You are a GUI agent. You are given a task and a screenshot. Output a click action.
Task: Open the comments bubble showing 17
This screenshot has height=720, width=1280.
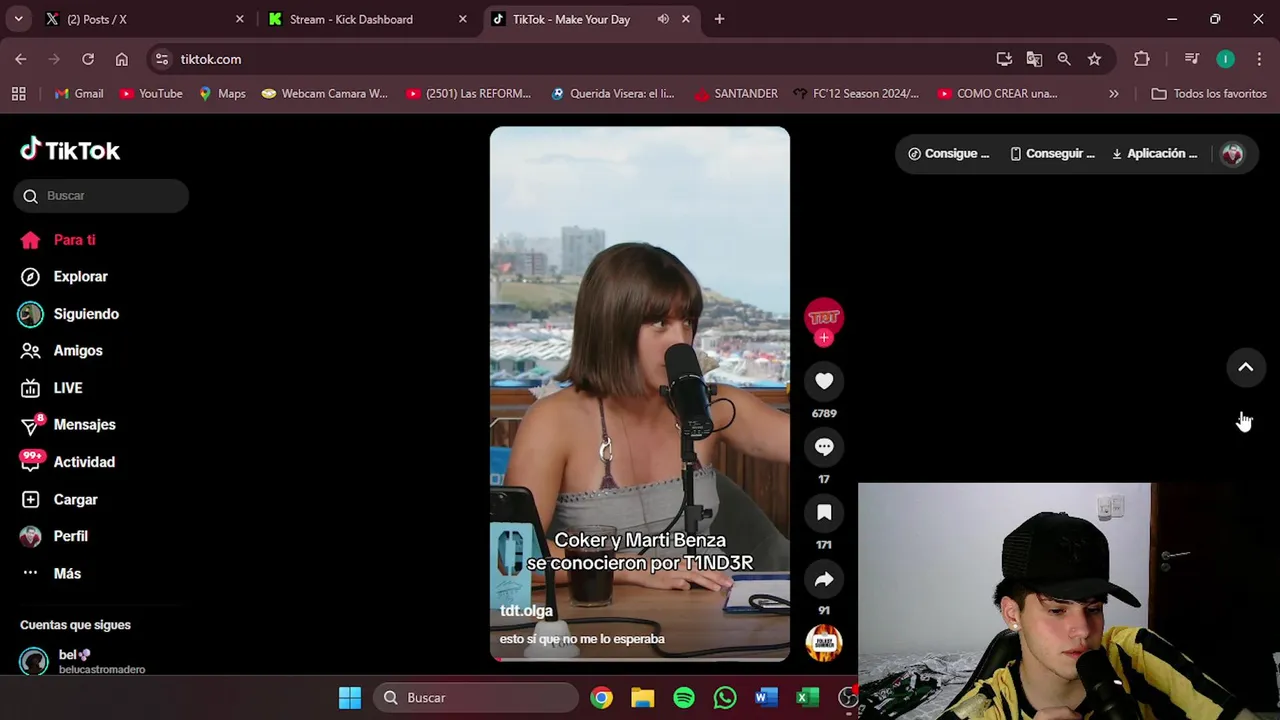(x=824, y=447)
